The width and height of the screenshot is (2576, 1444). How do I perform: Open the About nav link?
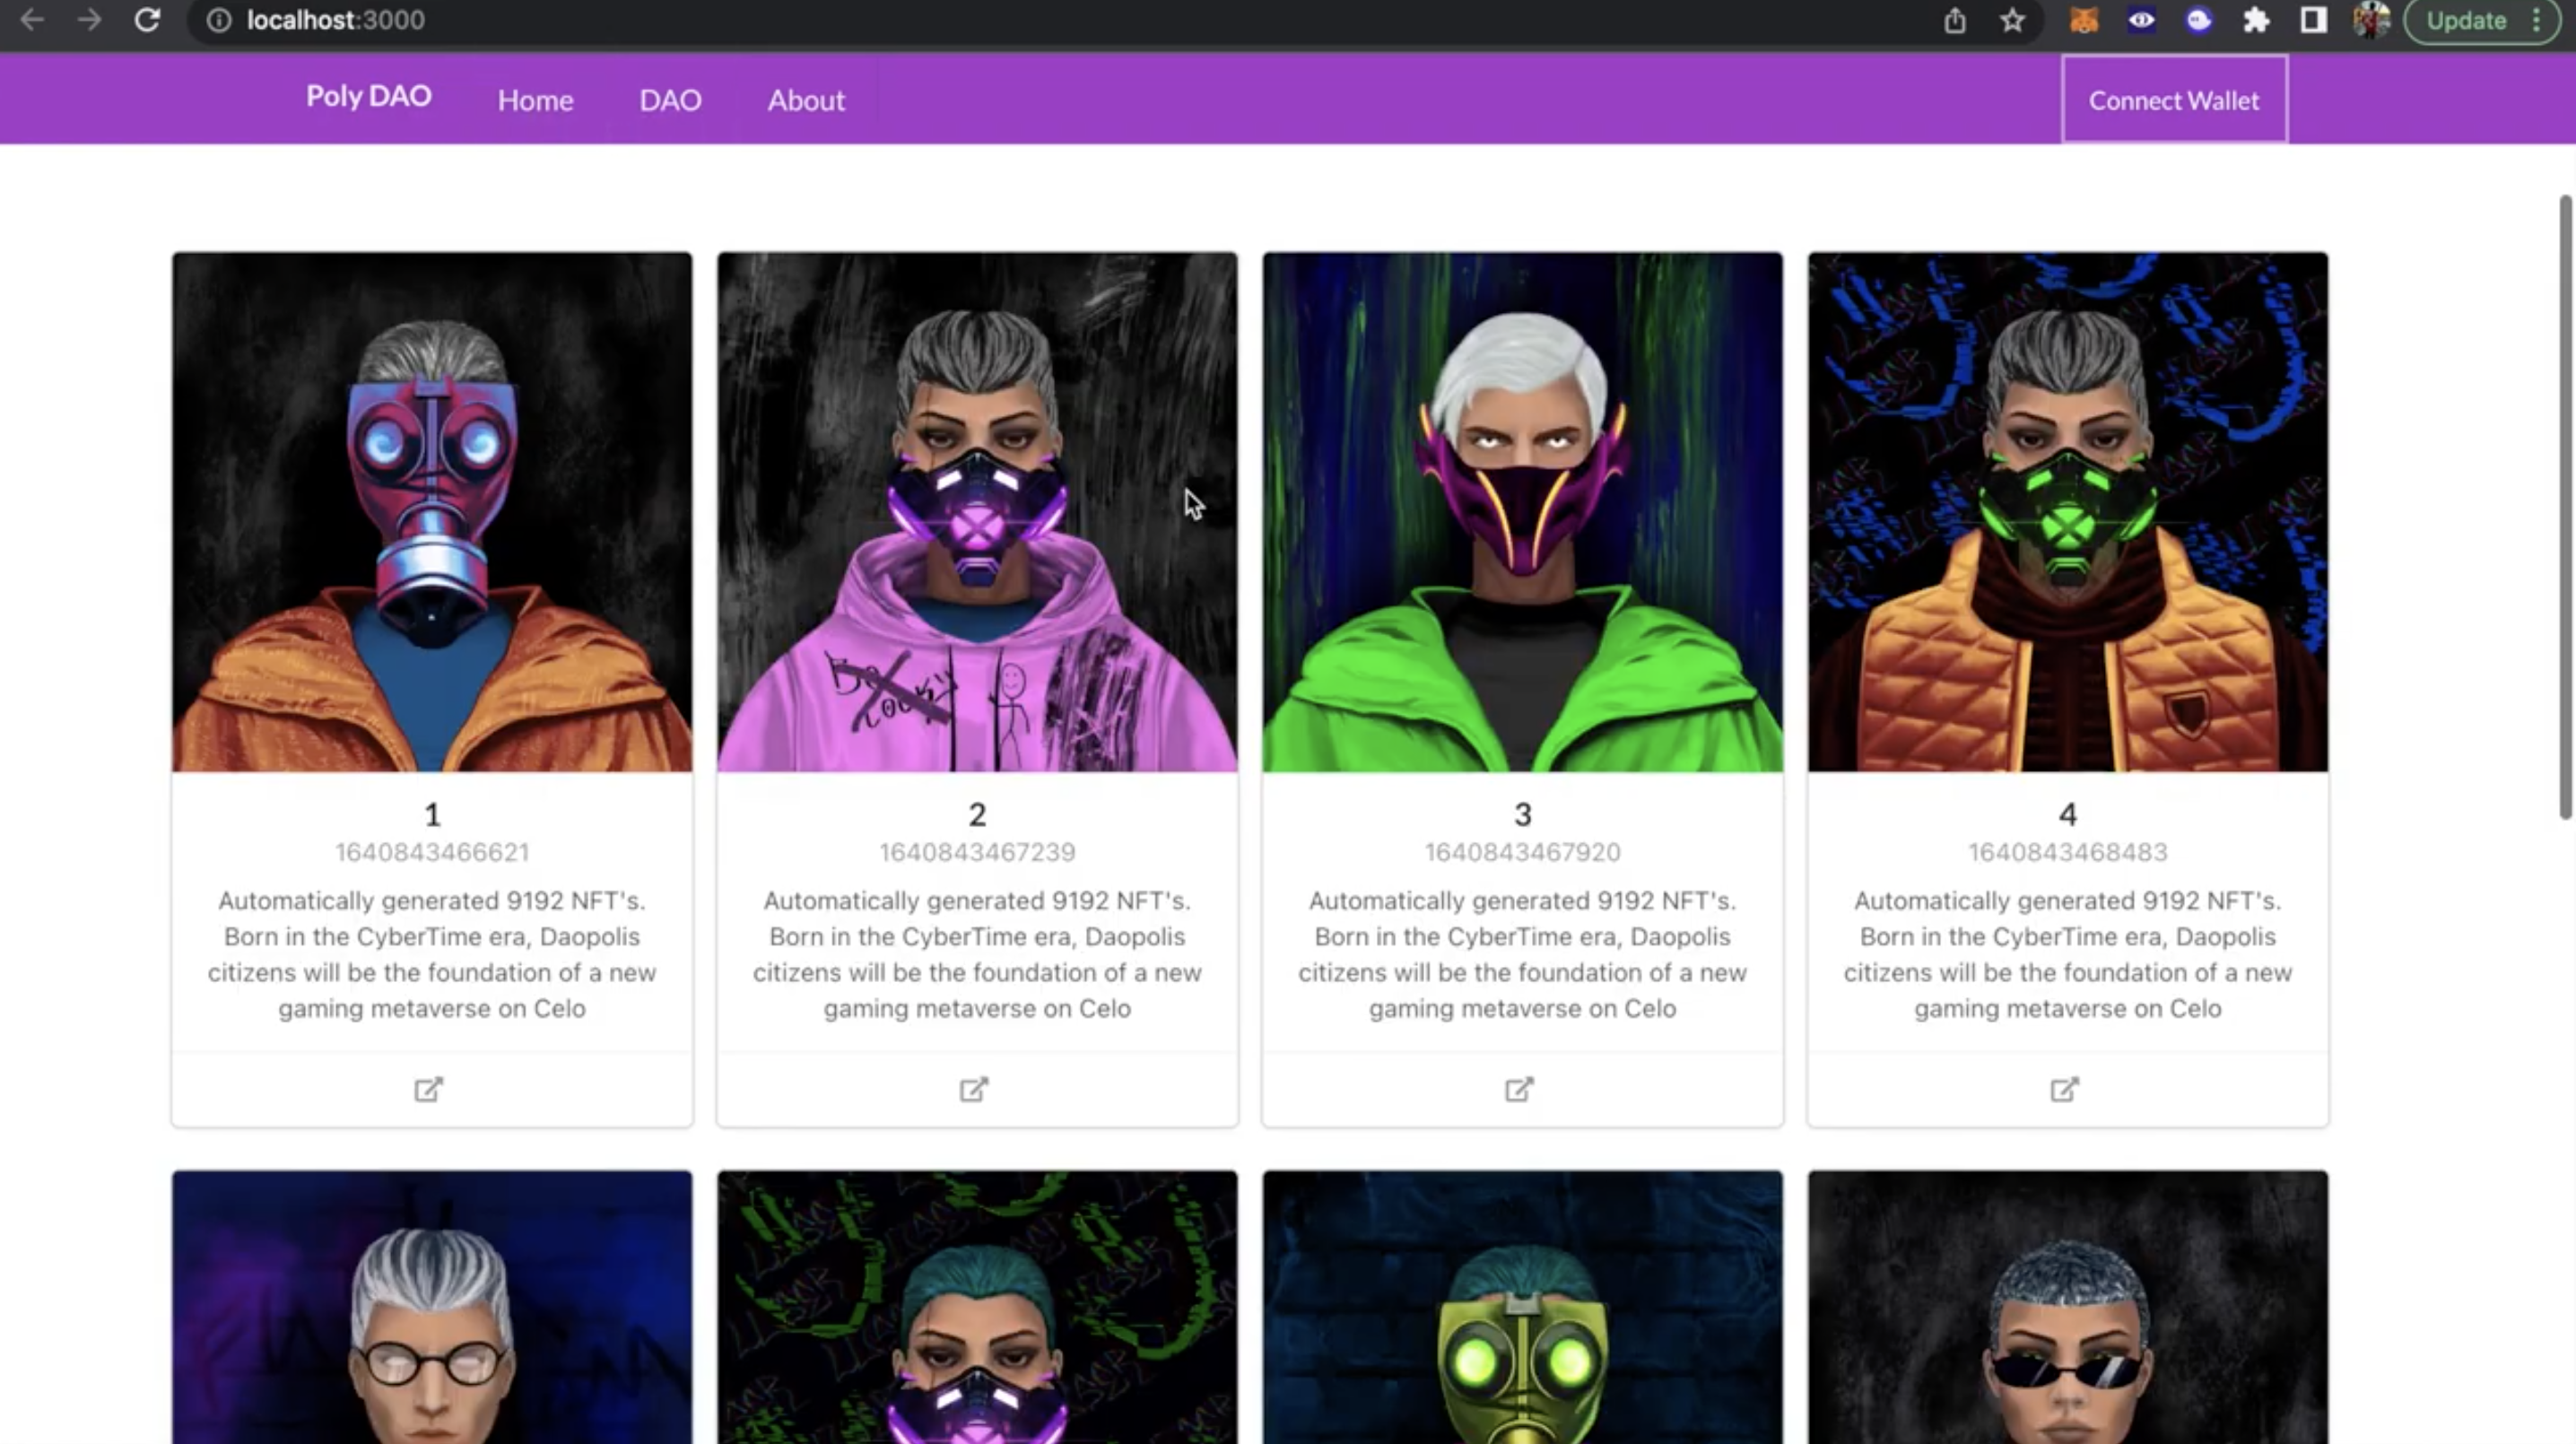[806, 100]
